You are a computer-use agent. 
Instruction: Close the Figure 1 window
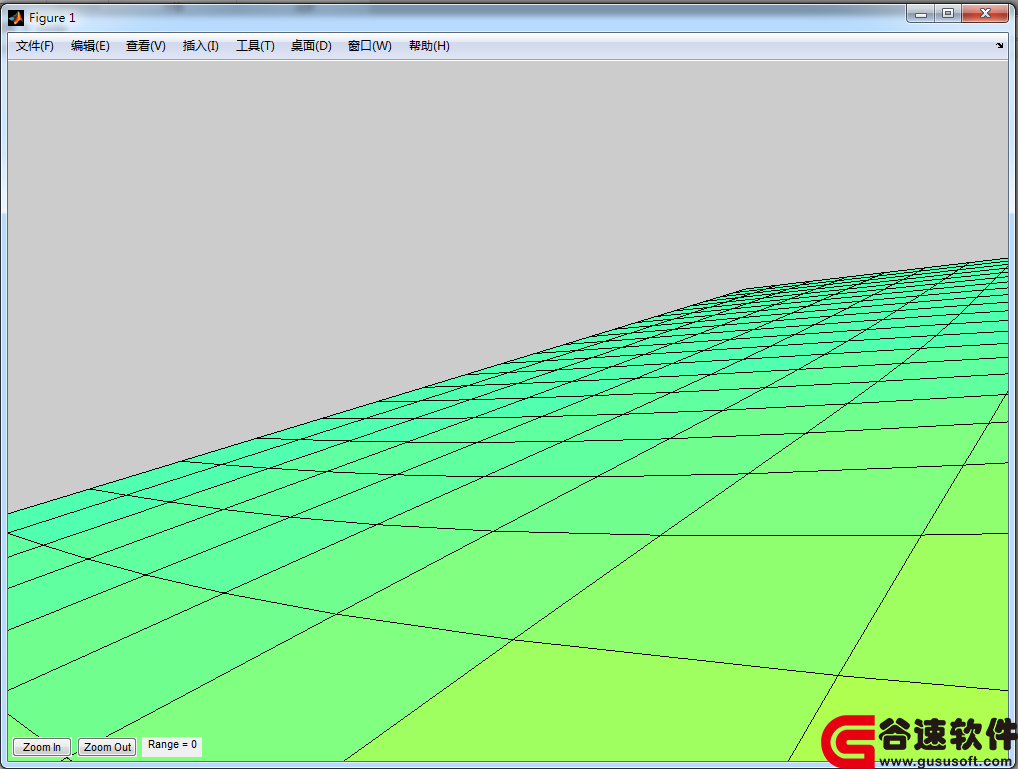click(x=985, y=14)
